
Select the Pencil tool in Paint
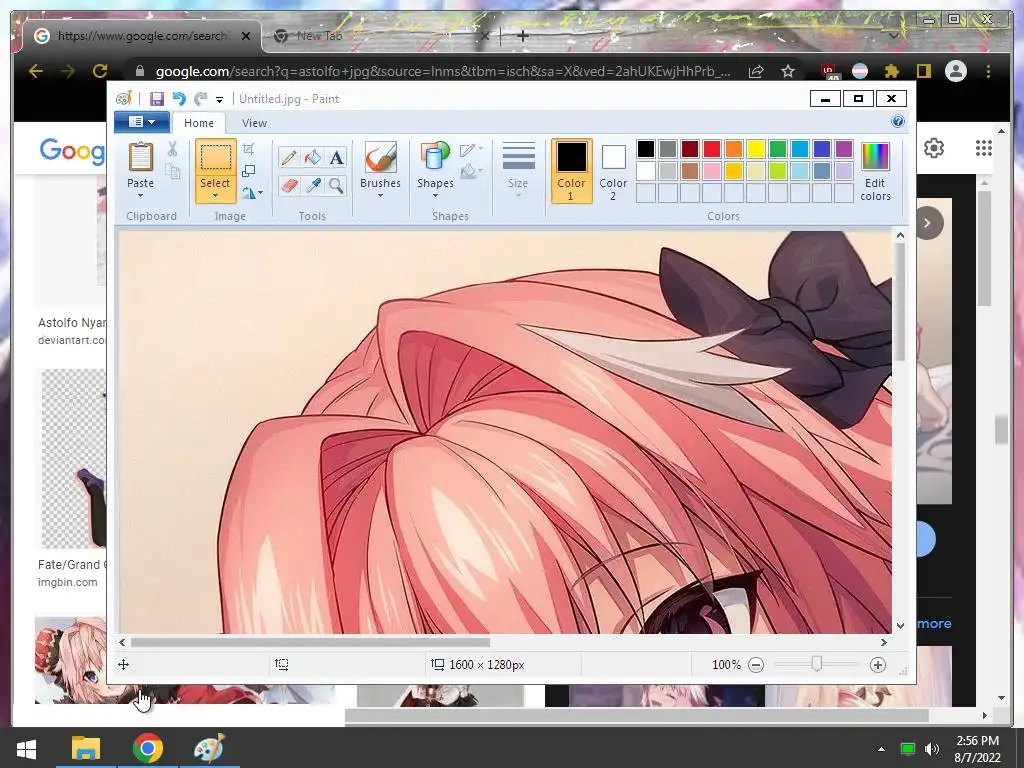(x=289, y=157)
